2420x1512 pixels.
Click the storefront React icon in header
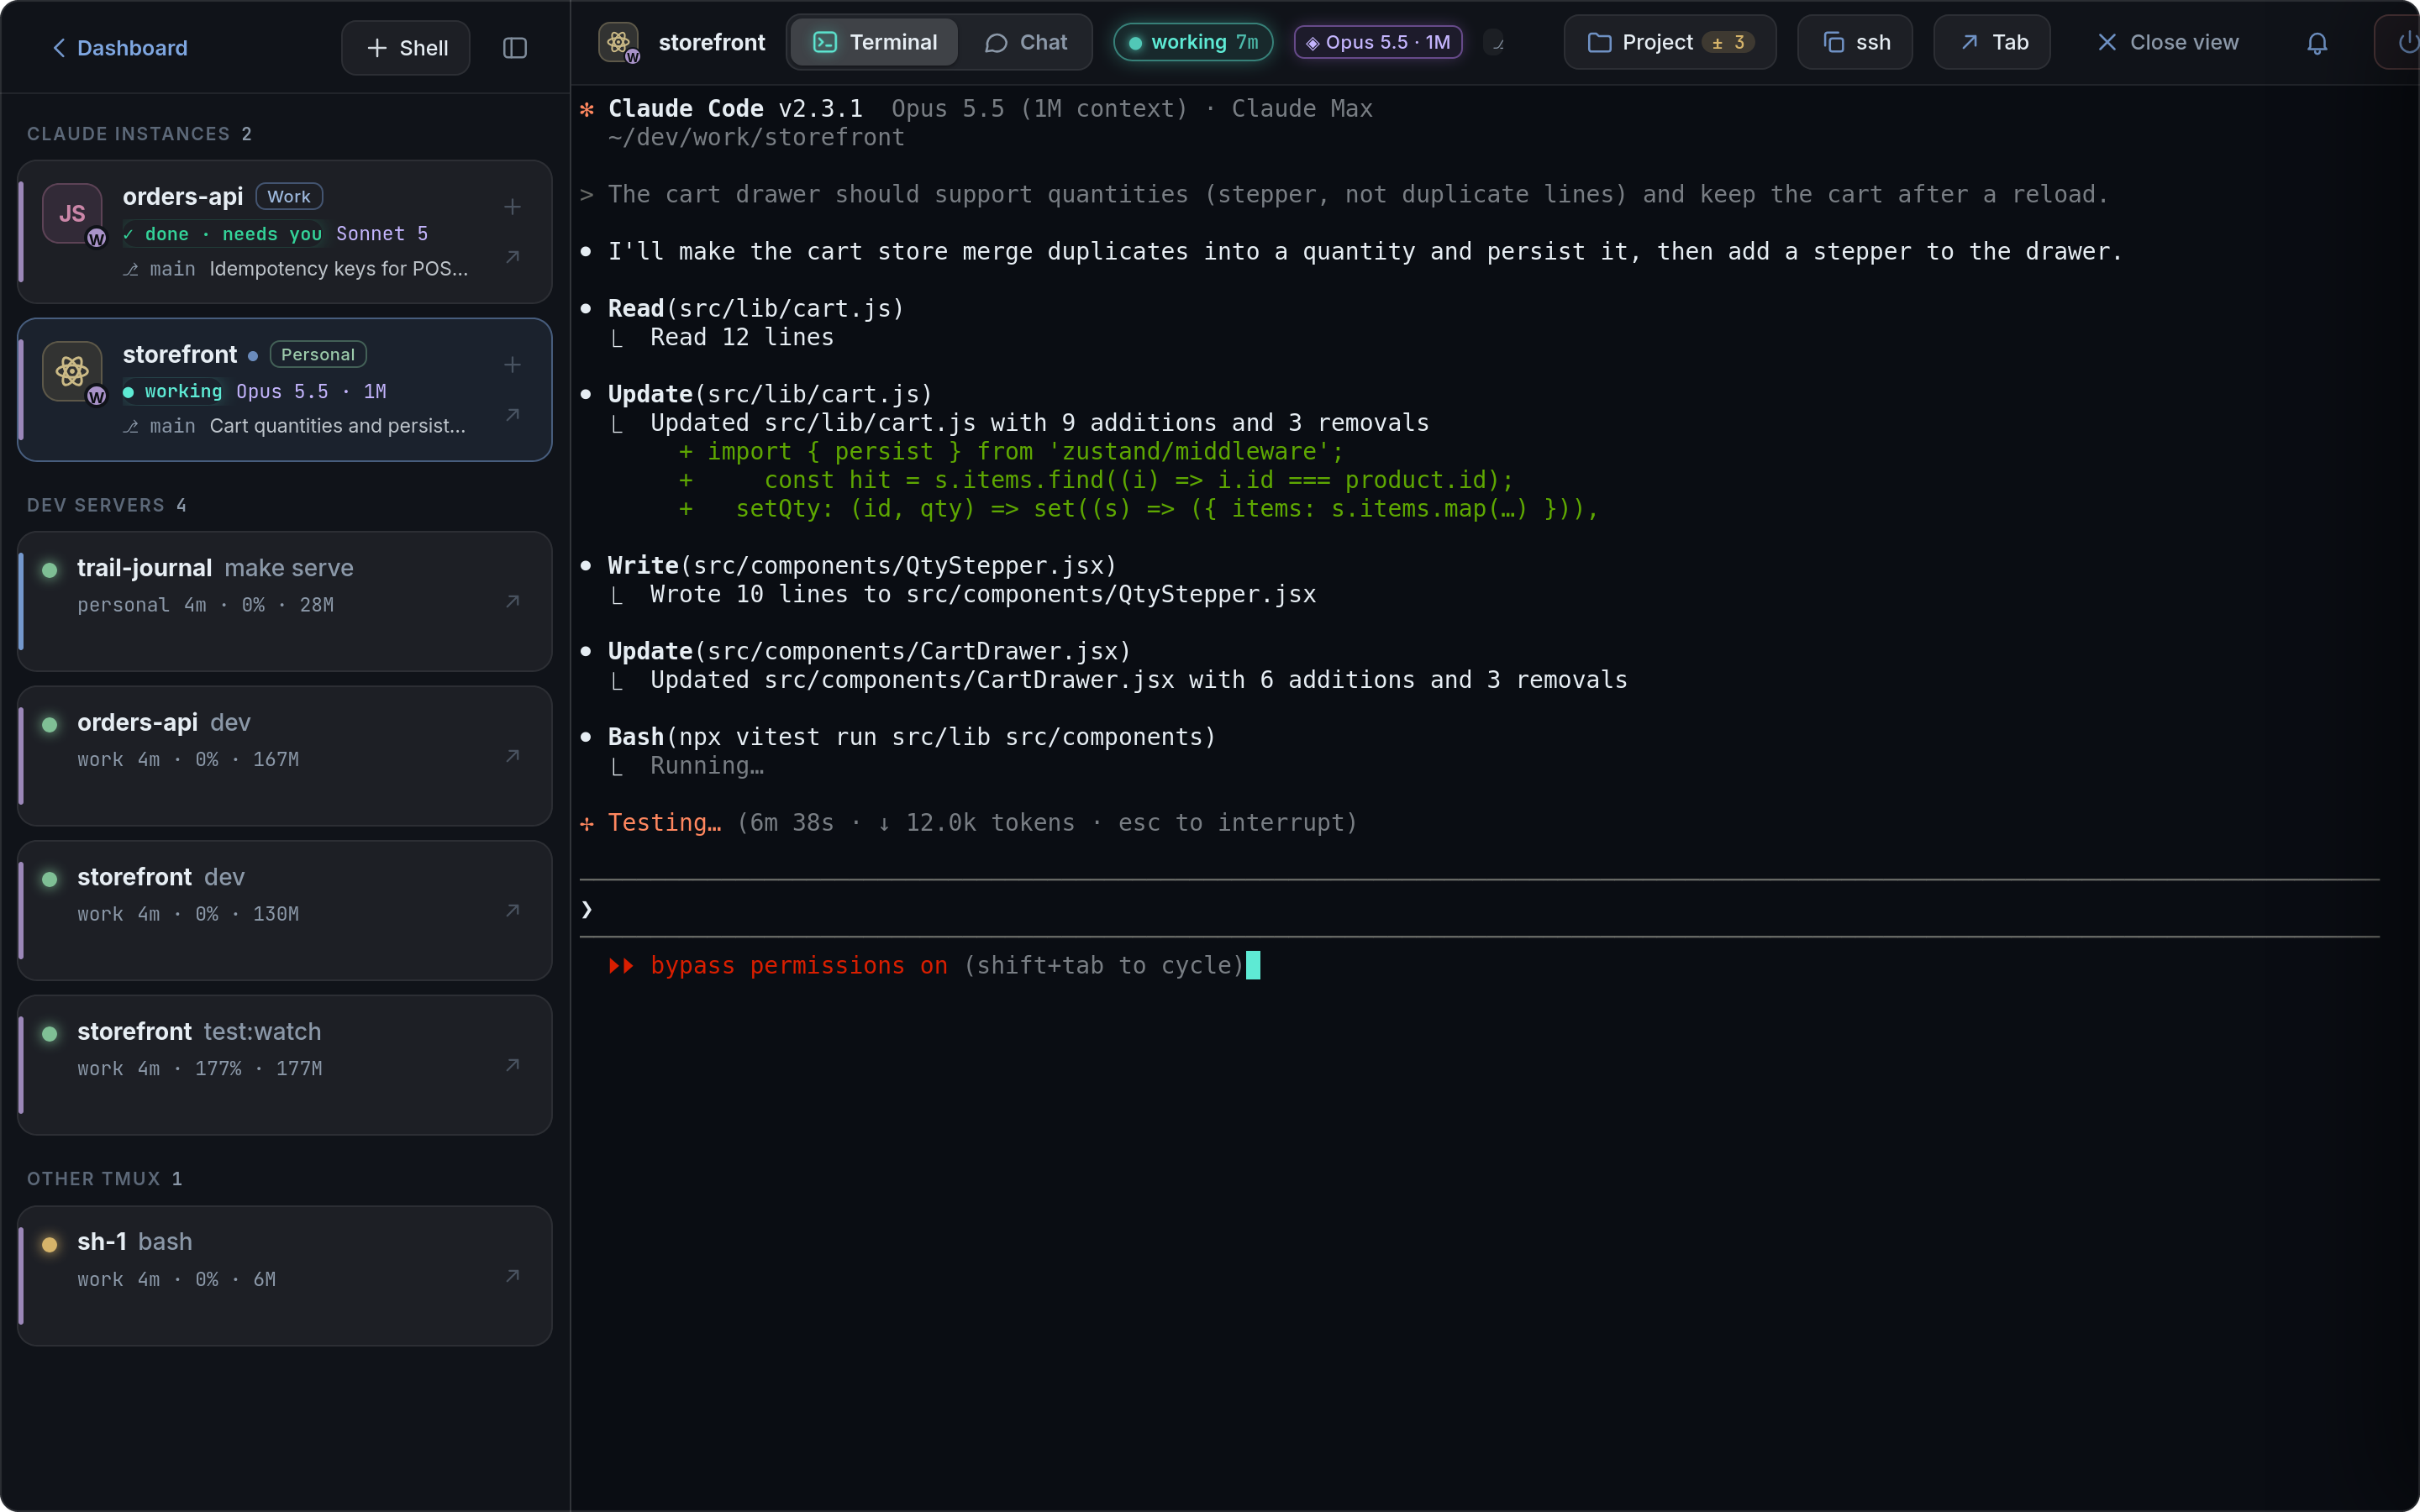click(619, 42)
